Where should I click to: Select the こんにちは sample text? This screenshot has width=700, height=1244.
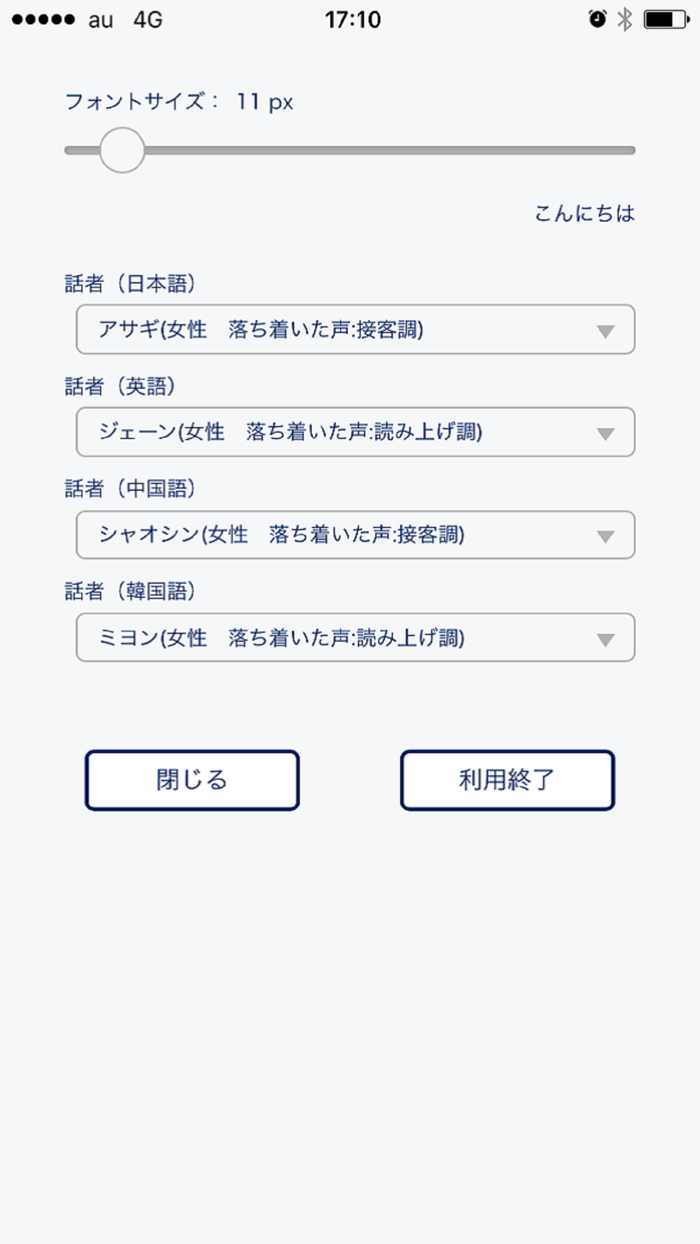[x=584, y=213]
